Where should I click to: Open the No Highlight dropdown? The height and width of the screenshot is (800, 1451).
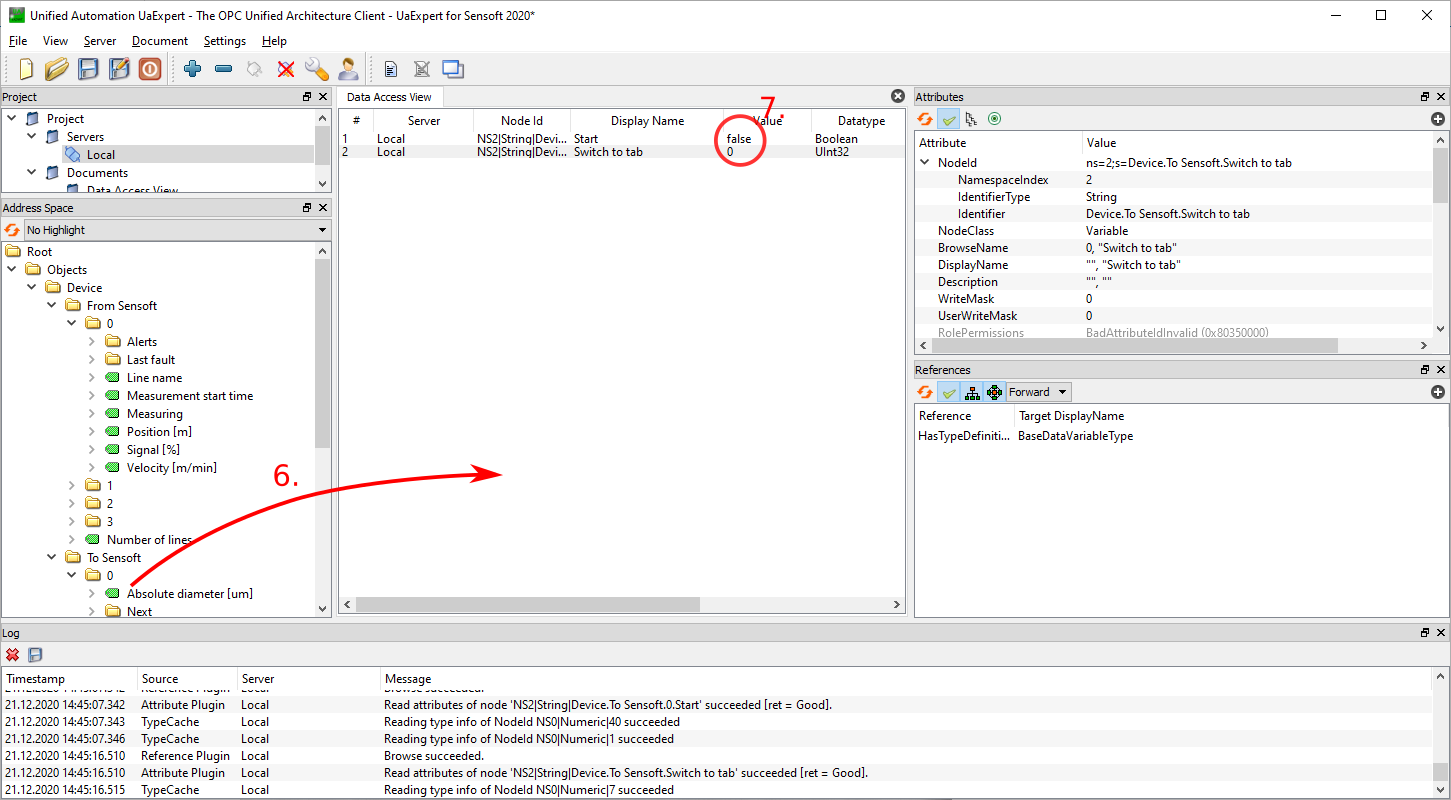[x=177, y=230]
